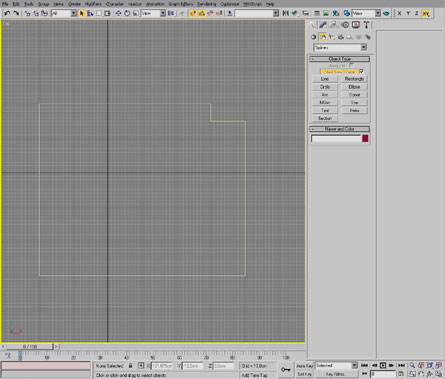Click the Play Animation button
This screenshot has width=445, height=379.
tap(383, 366)
